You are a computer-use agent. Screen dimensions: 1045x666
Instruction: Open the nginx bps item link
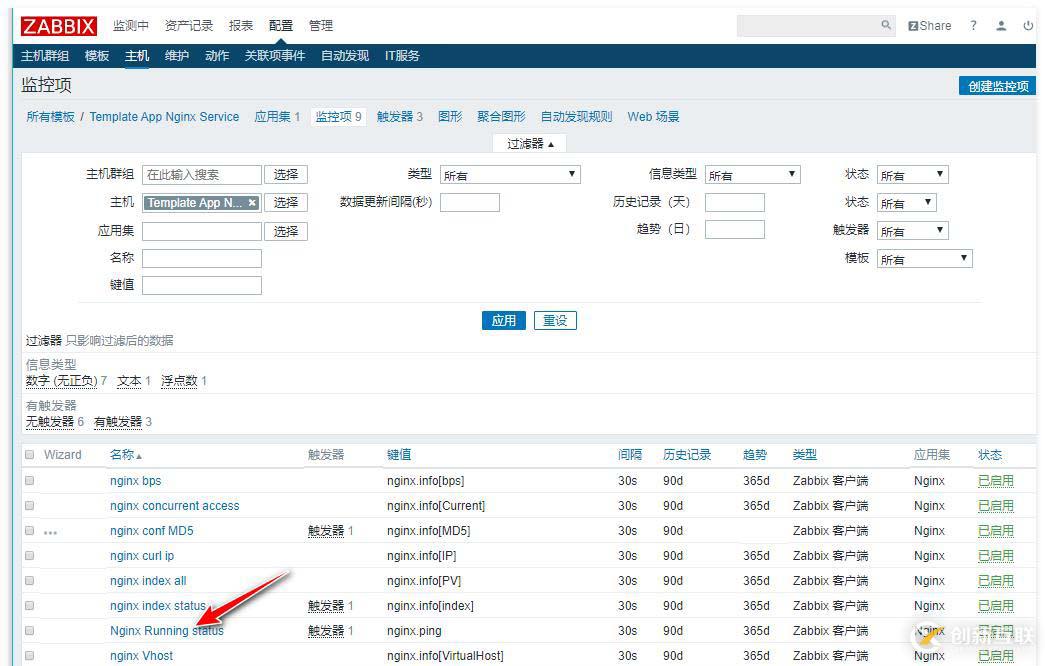click(x=135, y=481)
